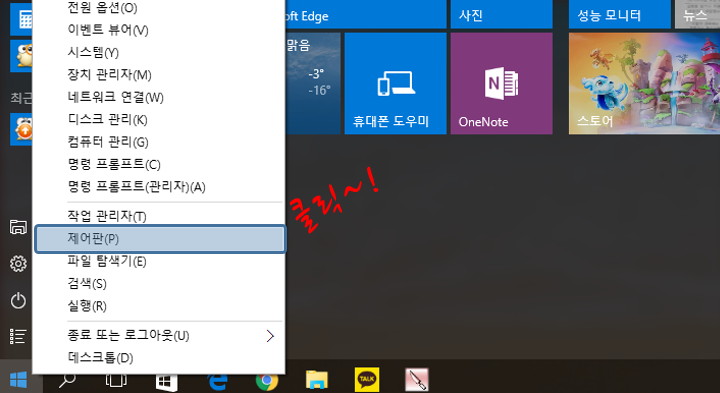Launch 작업 관리자(T)
Viewport: 720px width, 393px height.
tap(159, 216)
